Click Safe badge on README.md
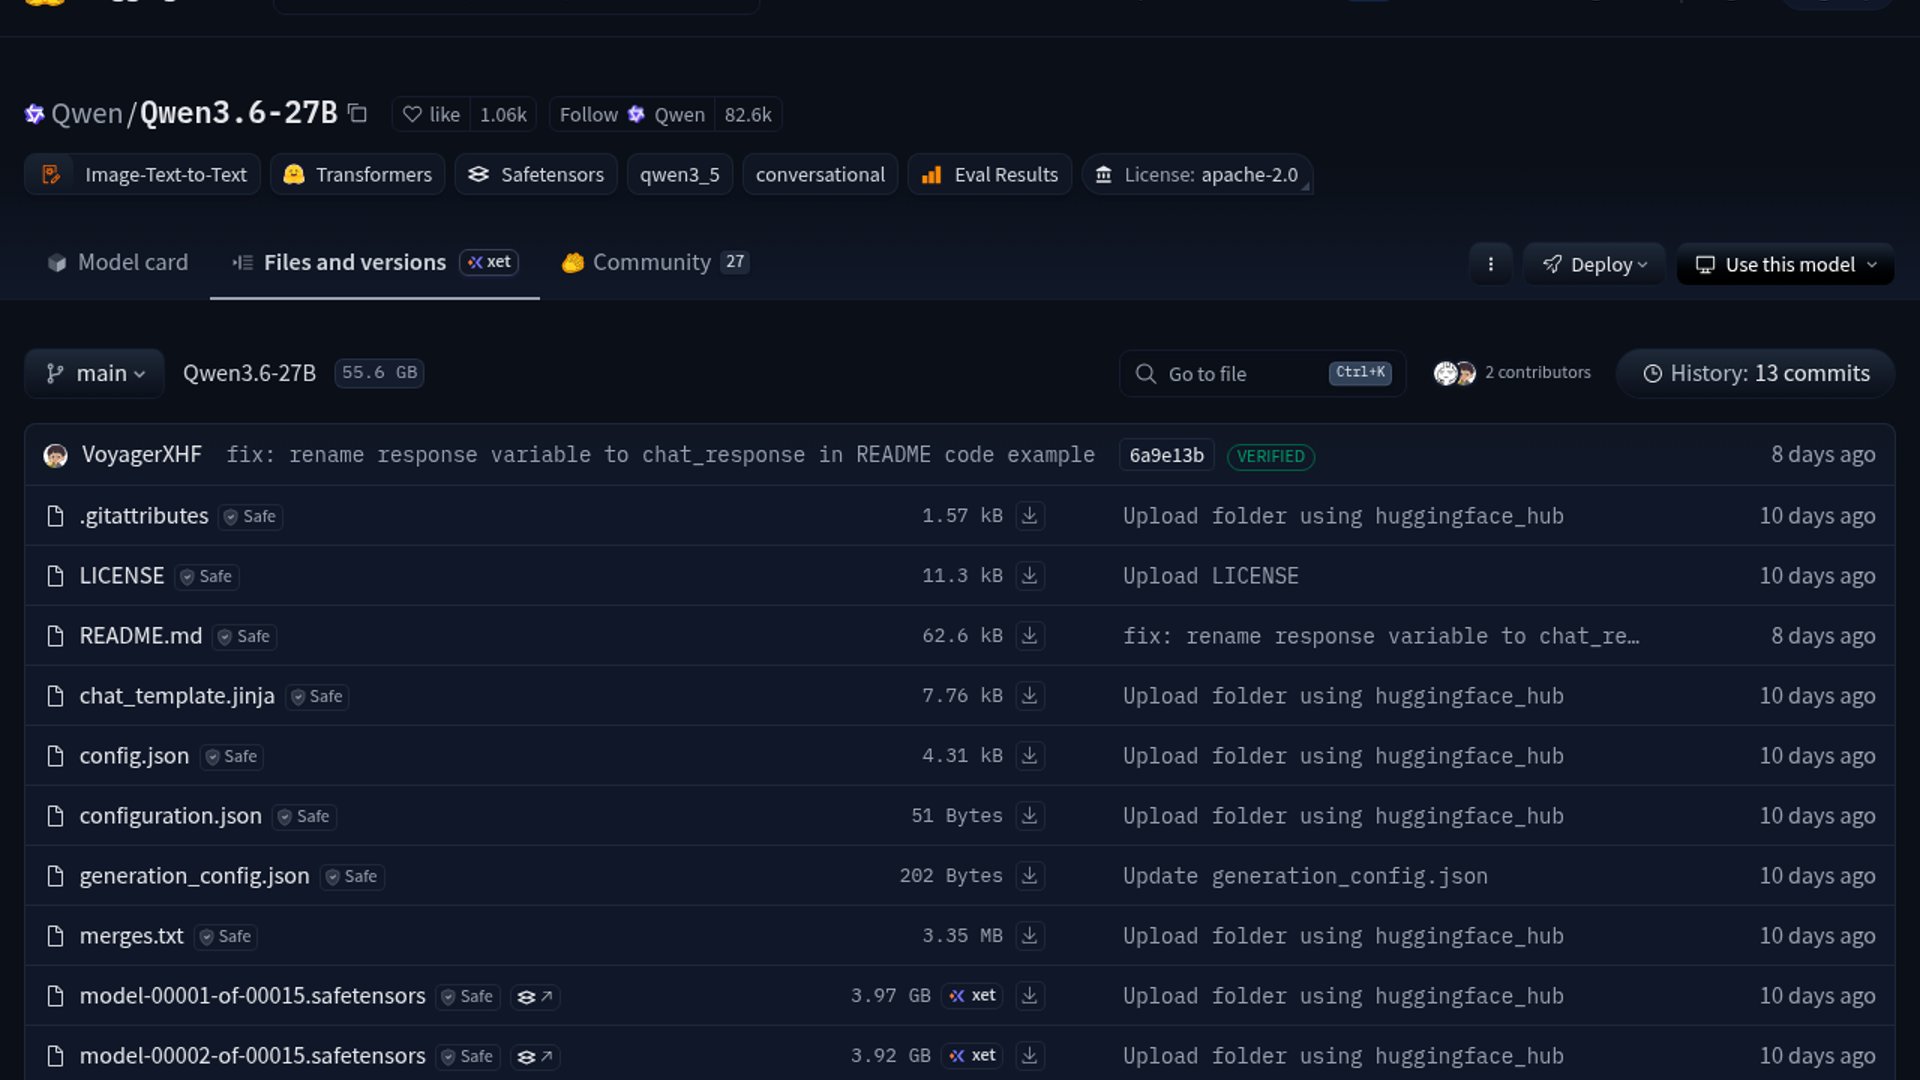Viewport: 1920px width, 1080px height. point(244,637)
